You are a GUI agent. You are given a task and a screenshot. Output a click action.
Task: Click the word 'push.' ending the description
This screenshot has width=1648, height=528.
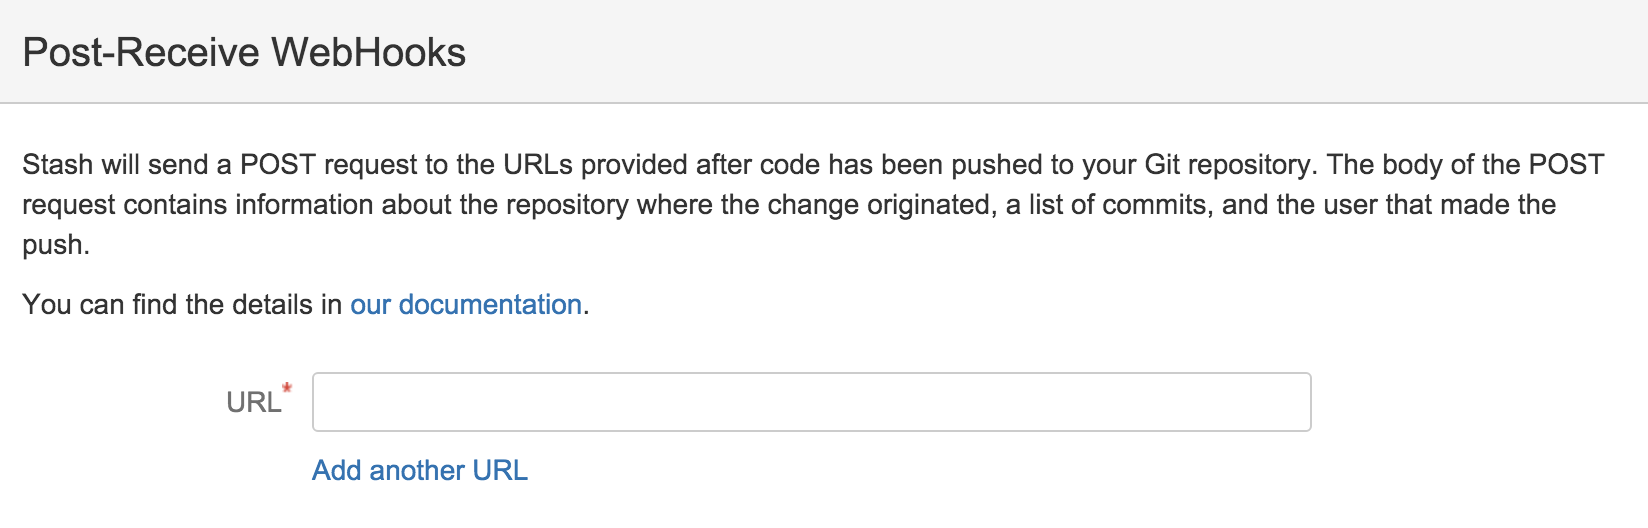tap(56, 245)
